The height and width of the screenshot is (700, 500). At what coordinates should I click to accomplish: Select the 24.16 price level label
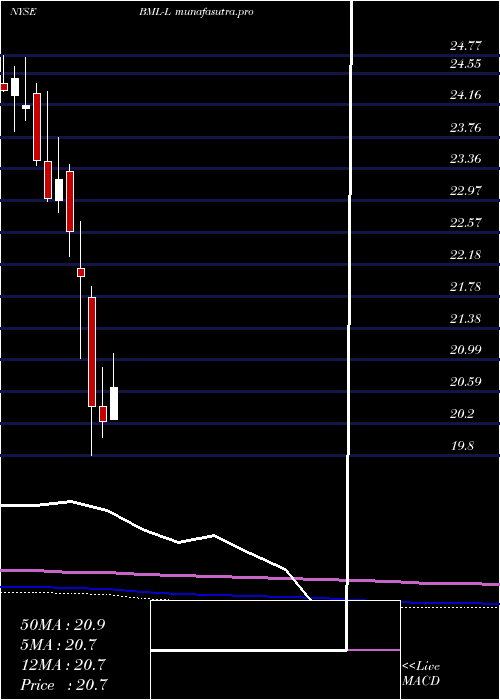pos(465,95)
